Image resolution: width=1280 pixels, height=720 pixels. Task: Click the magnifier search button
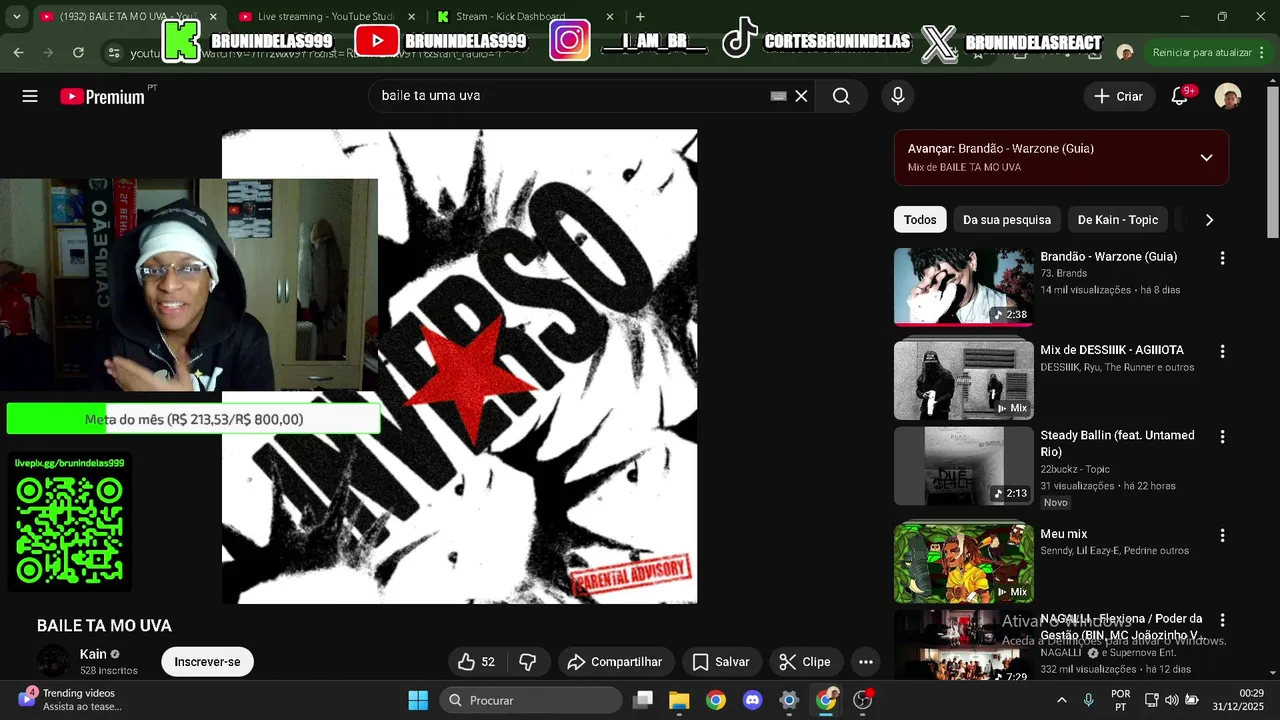(841, 96)
